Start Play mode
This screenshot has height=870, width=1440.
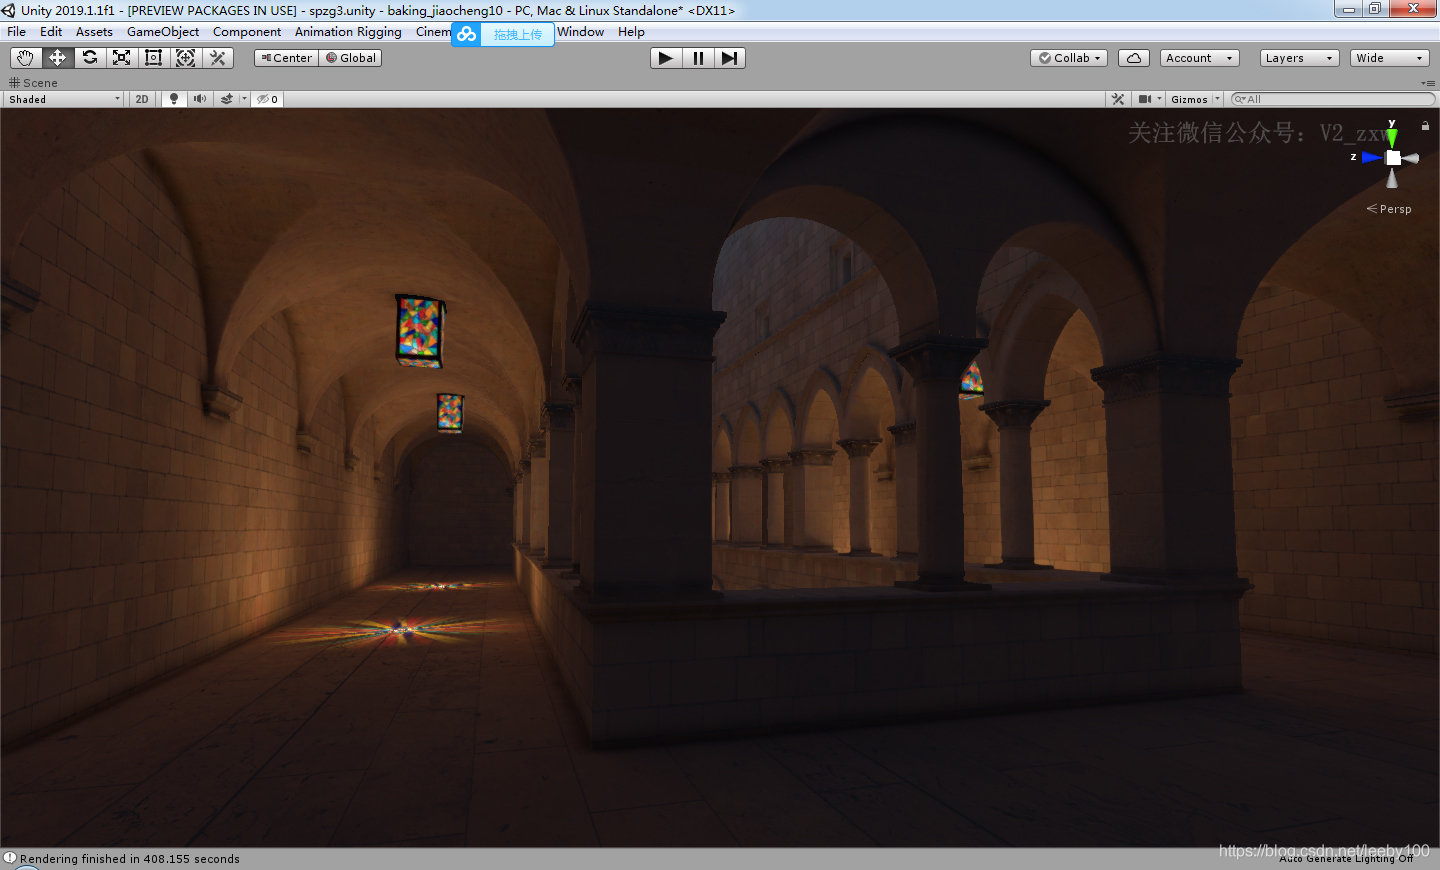(665, 58)
